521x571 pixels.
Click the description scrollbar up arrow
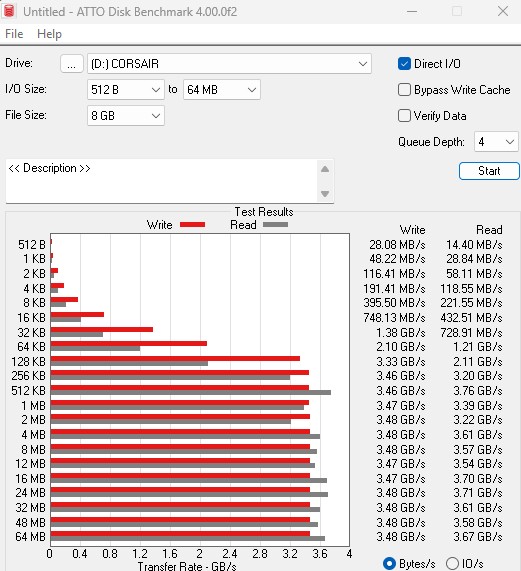325,169
